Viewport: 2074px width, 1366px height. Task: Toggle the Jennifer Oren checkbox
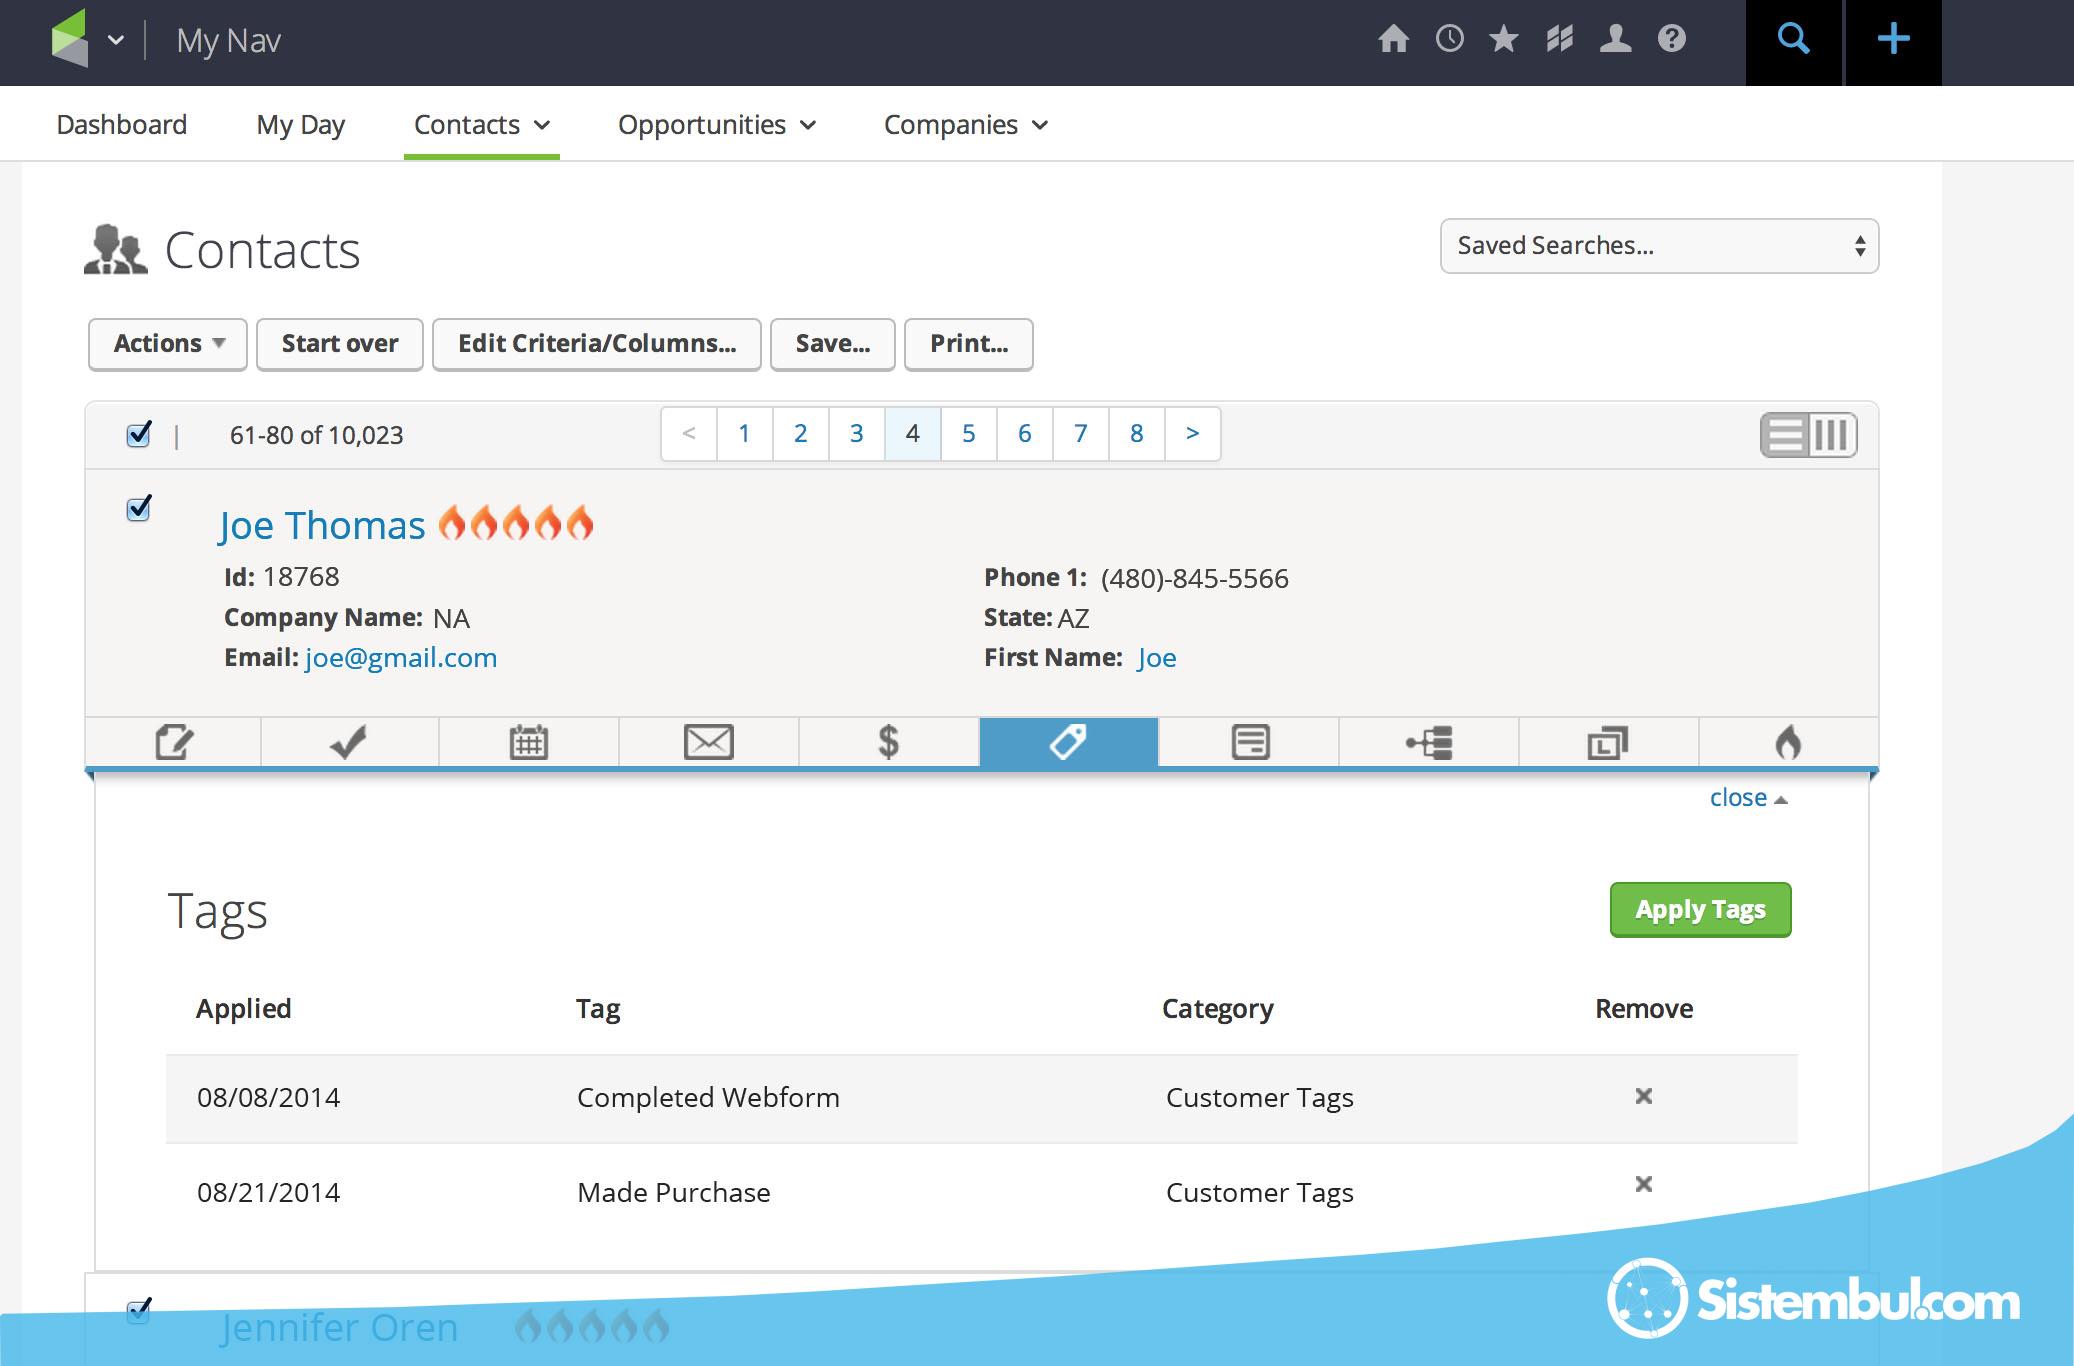[x=139, y=1310]
